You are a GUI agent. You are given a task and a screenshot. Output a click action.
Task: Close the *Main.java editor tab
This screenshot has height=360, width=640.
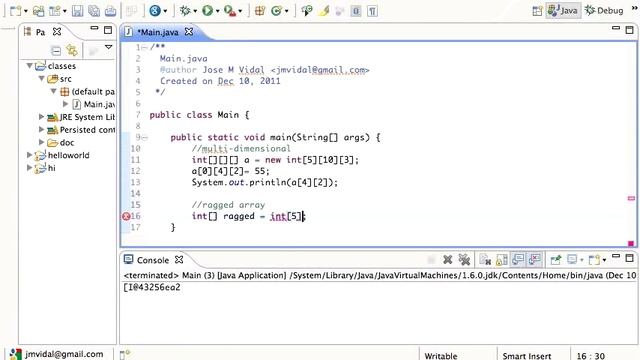pyautogui.click(x=189, y=31)
